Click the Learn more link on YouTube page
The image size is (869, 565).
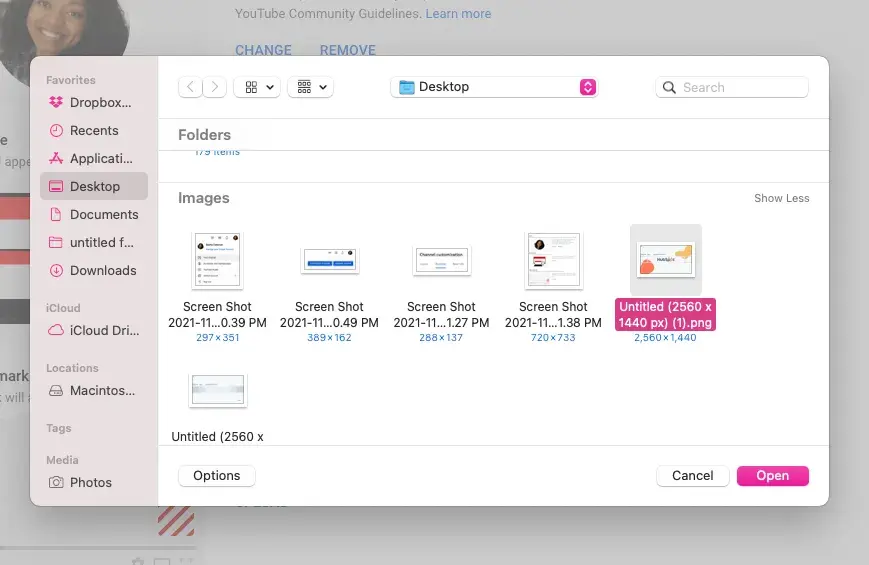tap(458, 14)
